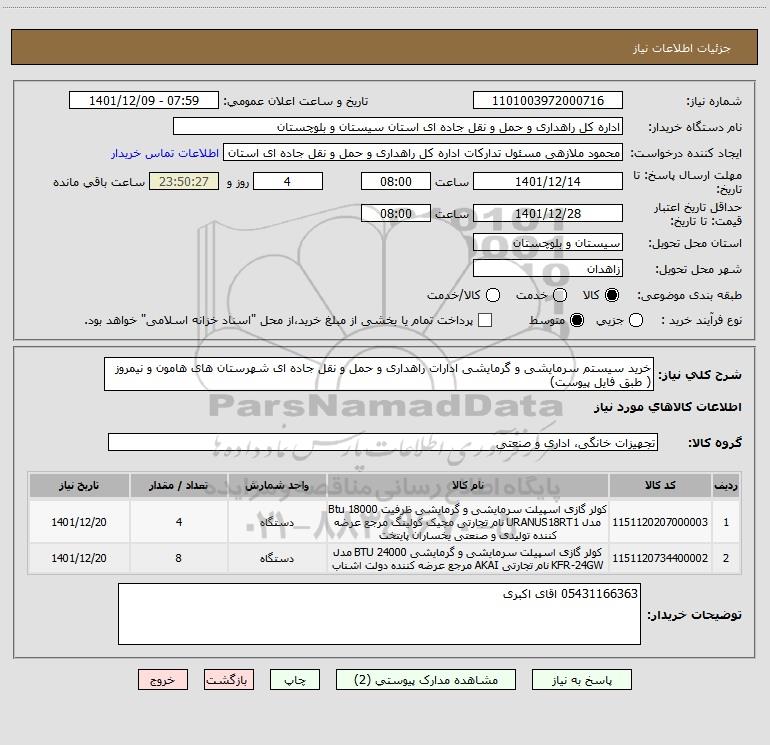770x745 pixels.
Task: Click row 1 need date 1401/12/20
Action: [79, 522]
